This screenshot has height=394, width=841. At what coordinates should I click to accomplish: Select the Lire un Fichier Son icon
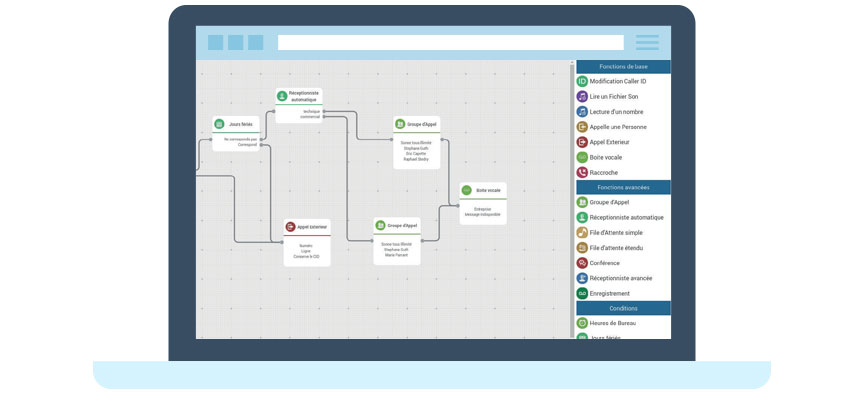(582, 96)
